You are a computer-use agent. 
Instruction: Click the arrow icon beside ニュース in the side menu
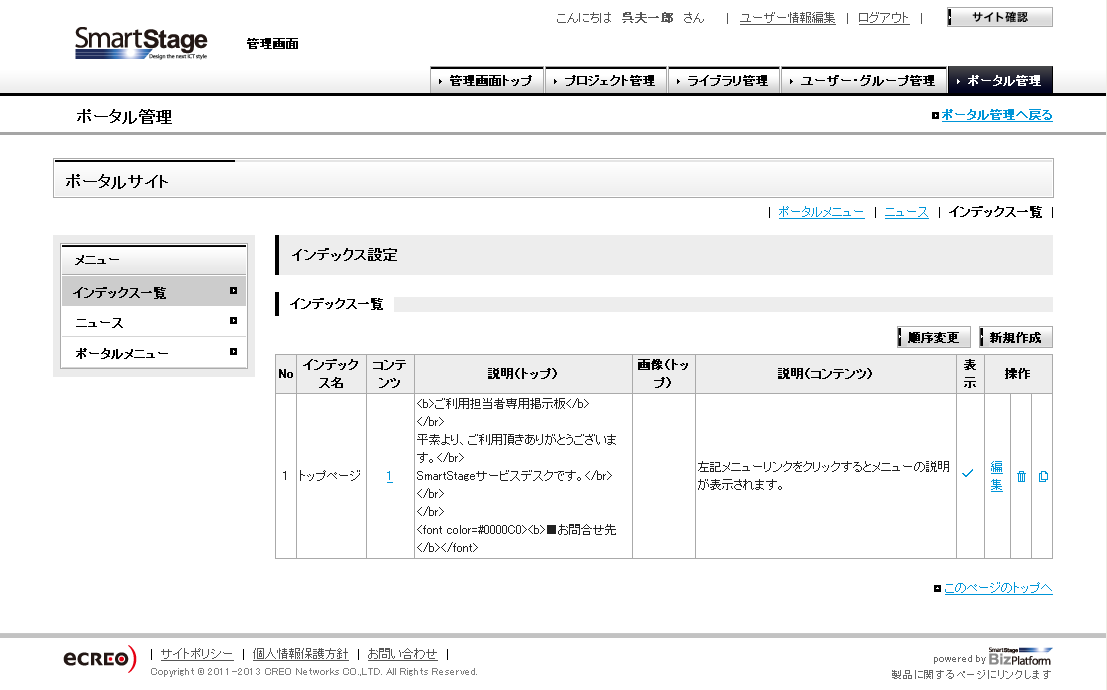click(234, 321)
